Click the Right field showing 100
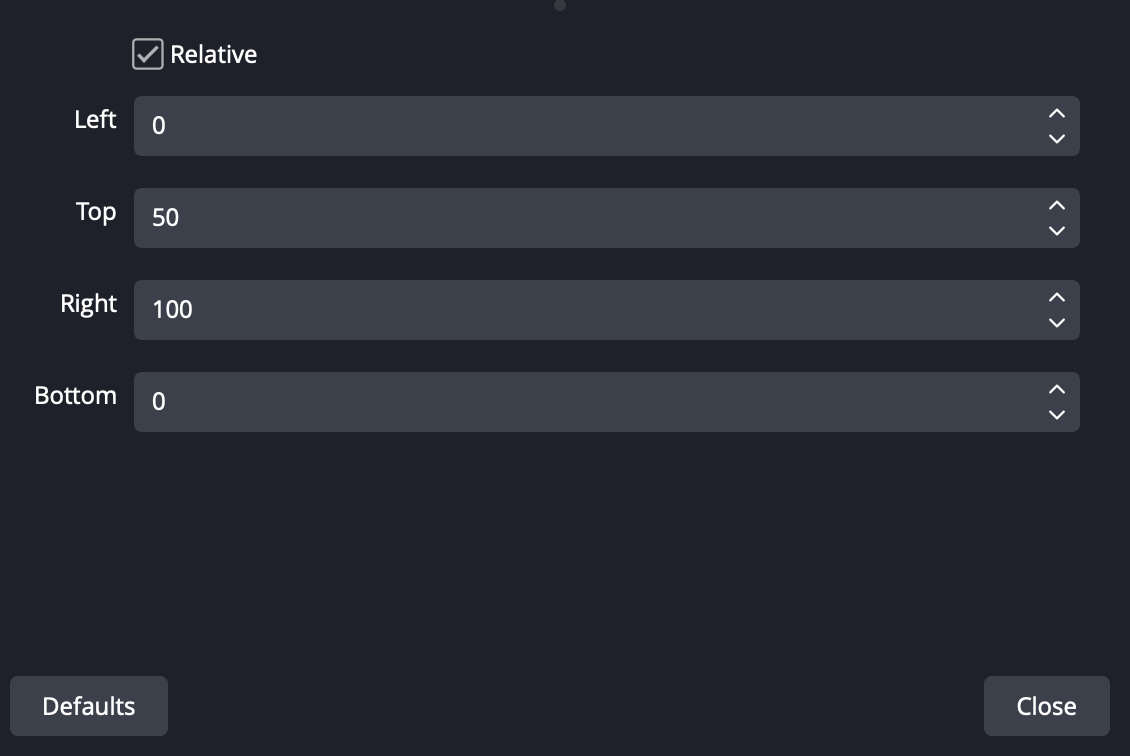The height and width of the screenshot is (756, 1130). [500, 310]
